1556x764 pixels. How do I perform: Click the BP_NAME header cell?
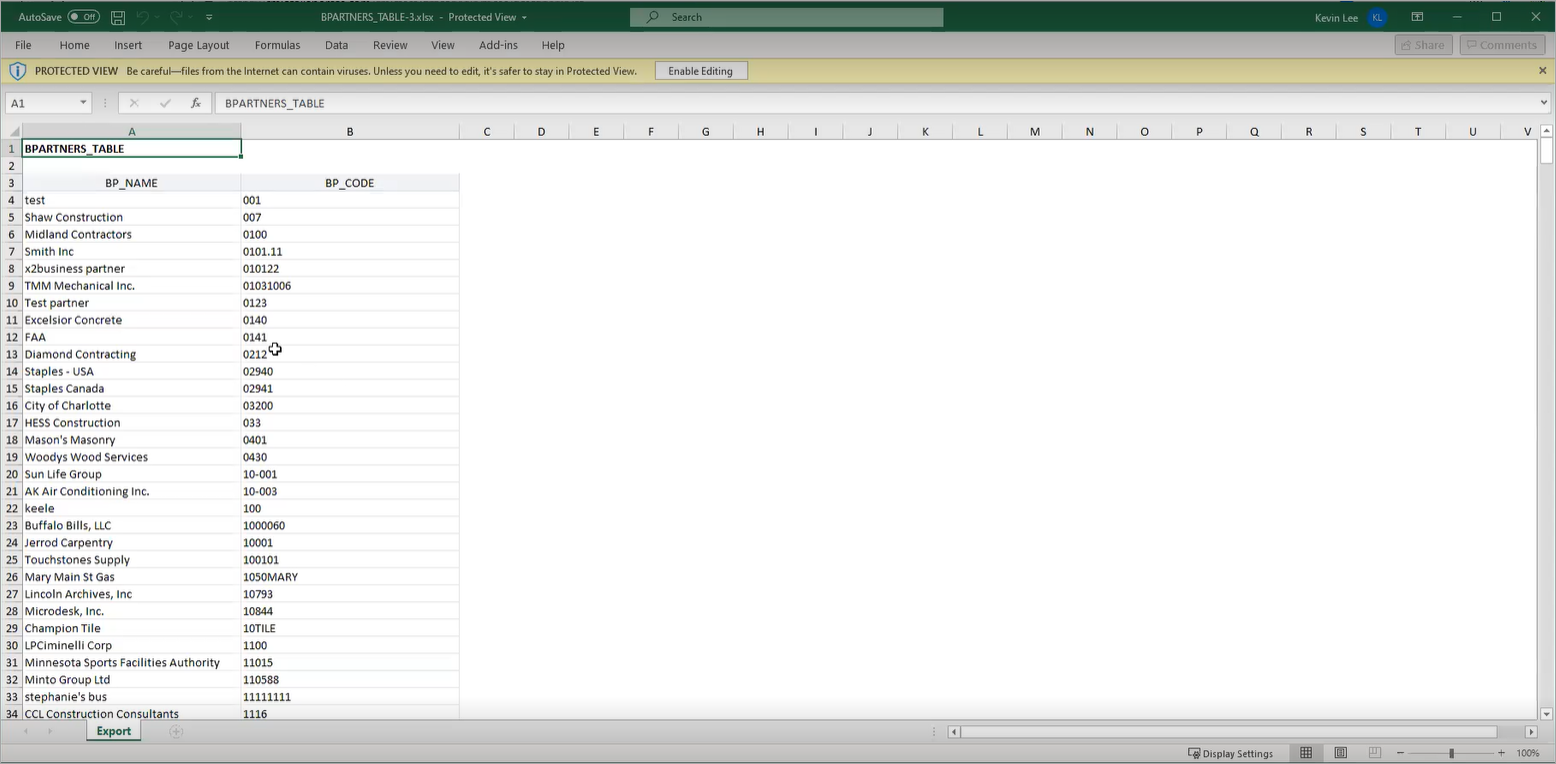(x=131, y=183)
